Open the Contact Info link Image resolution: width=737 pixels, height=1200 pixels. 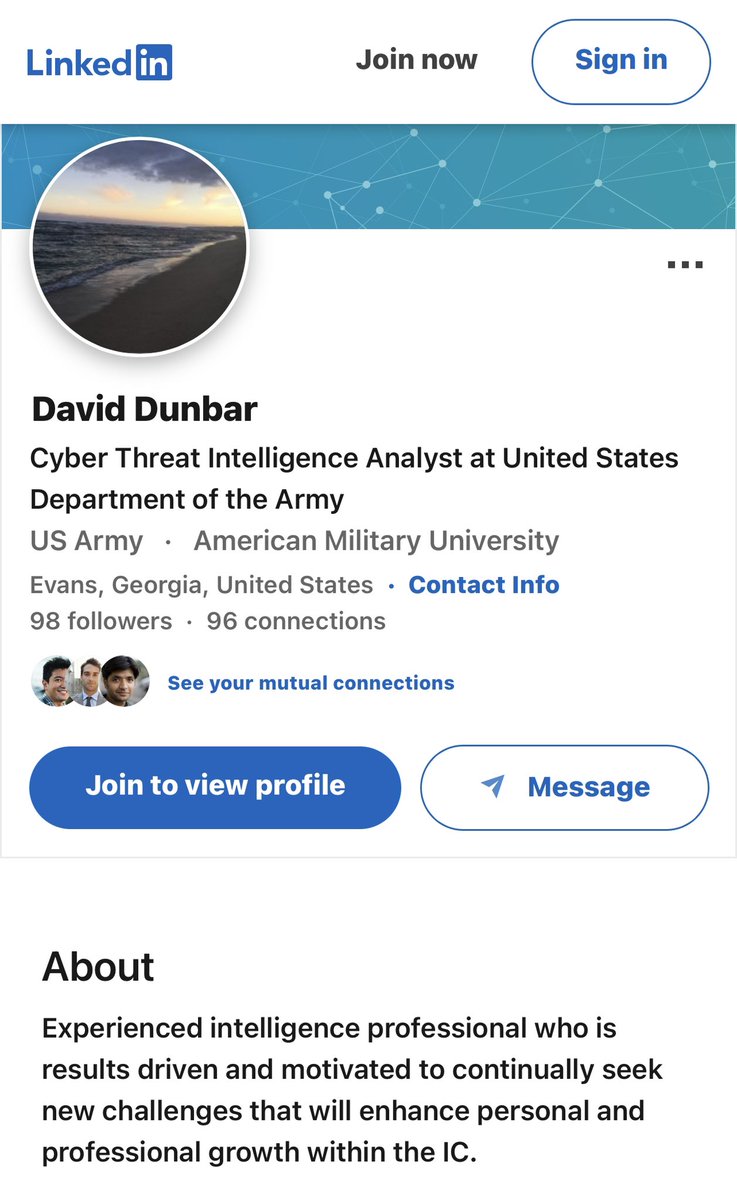click(484, 585)
